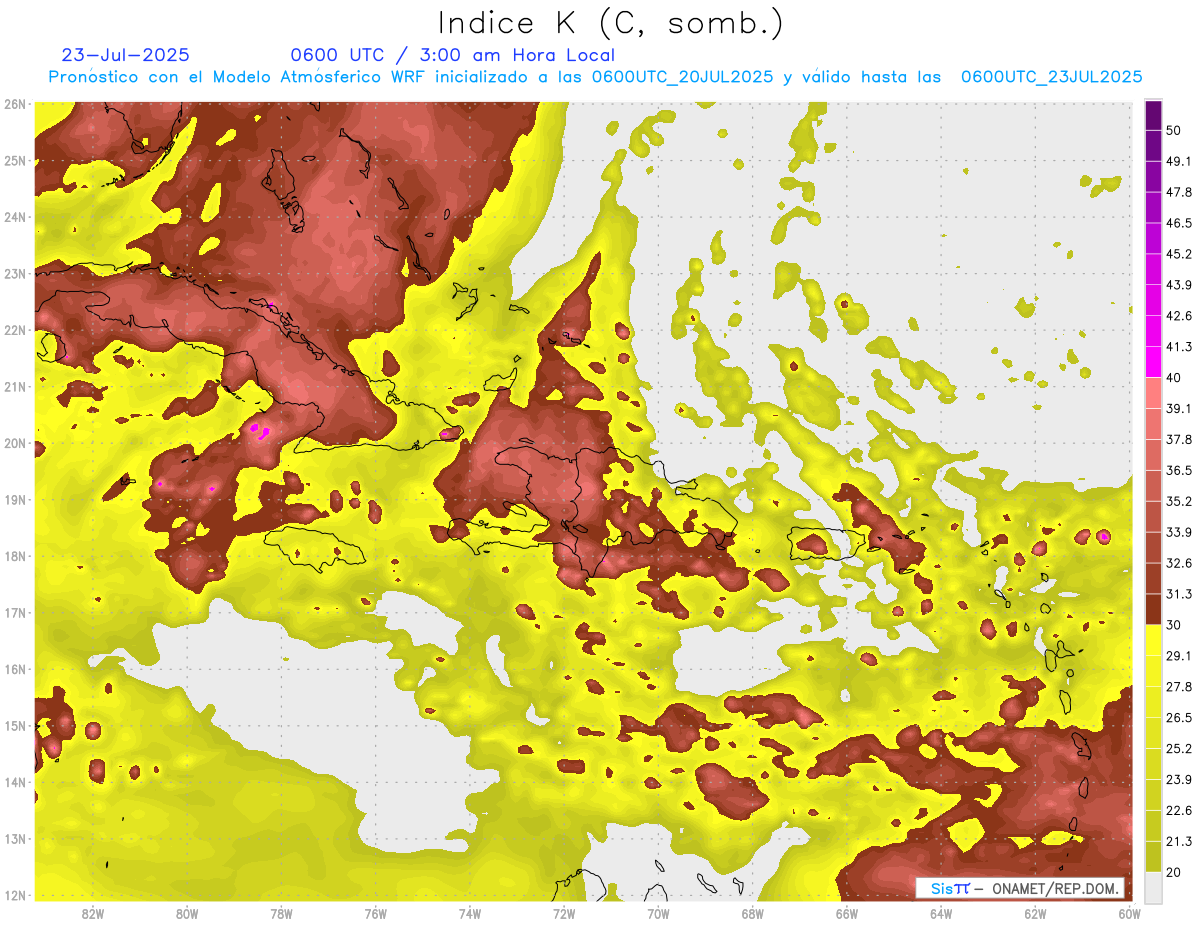
Task: Click the "23N" latitude label
Action: [14, 274]
